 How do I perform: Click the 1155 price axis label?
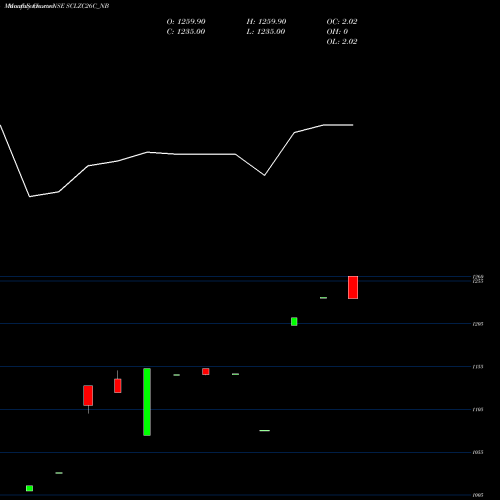(478, 367)
